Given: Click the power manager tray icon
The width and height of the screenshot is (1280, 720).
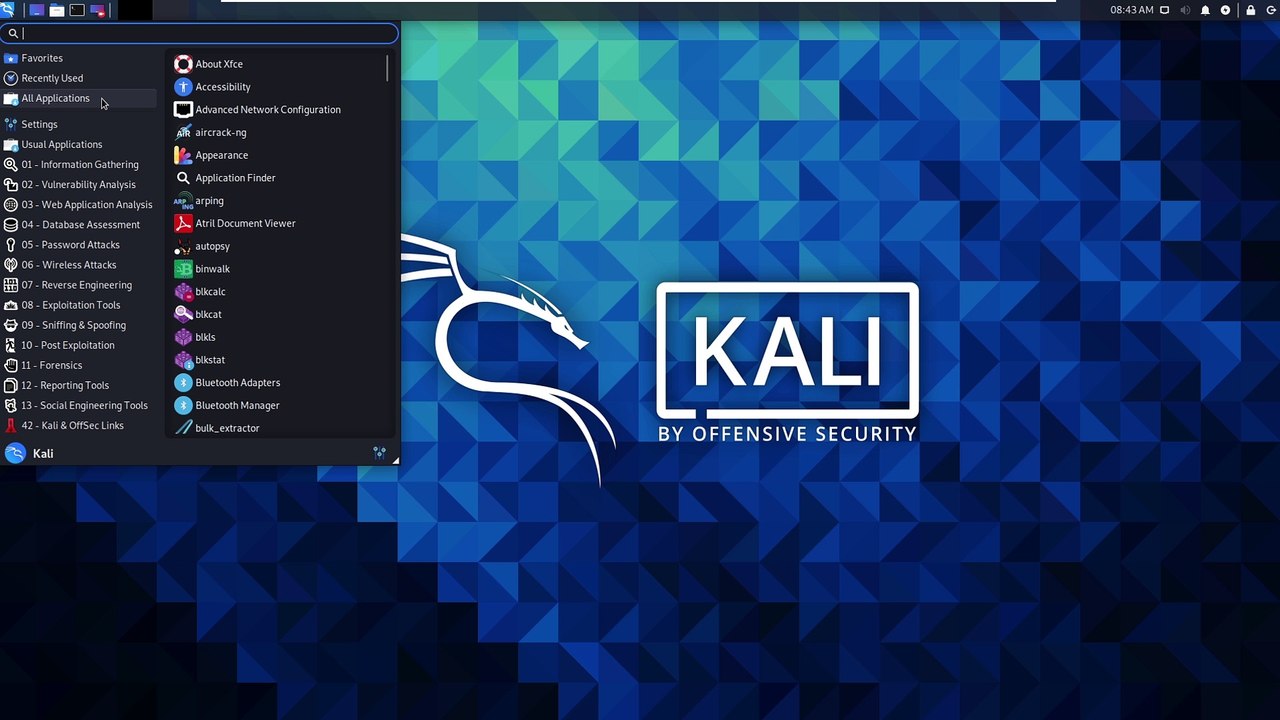Looking at the screenshot, I should point(1225,10).
